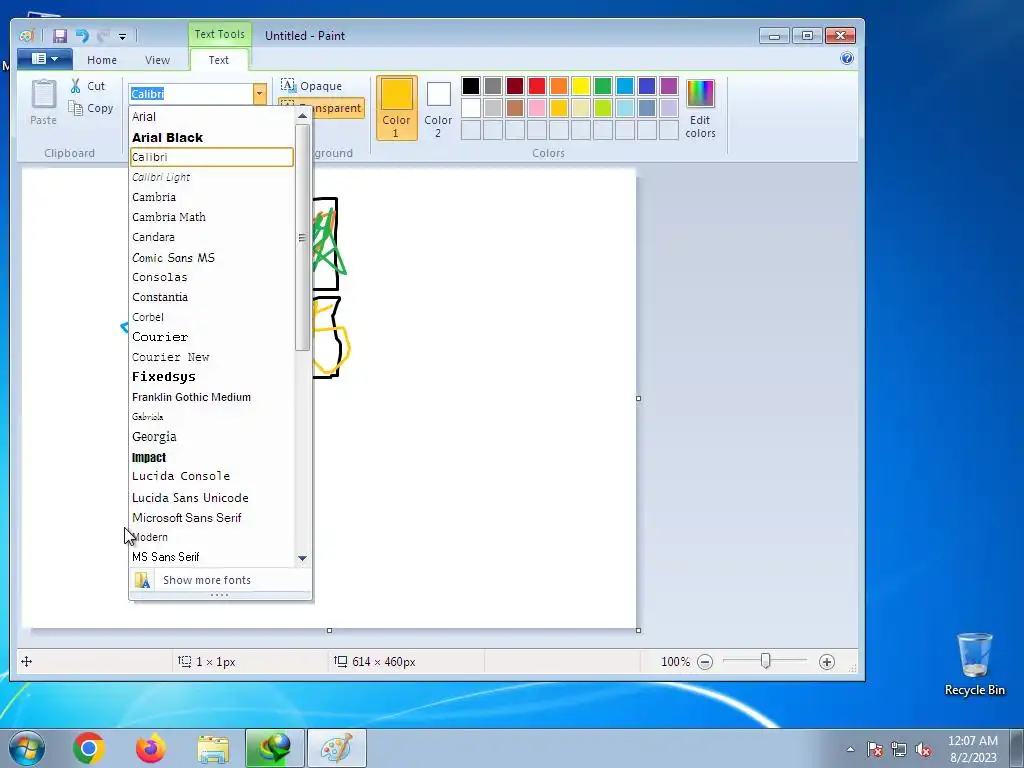This screenshot has width=1024, height=768.
Task: Click the zoom in plus button
Action: click(827, 662)
